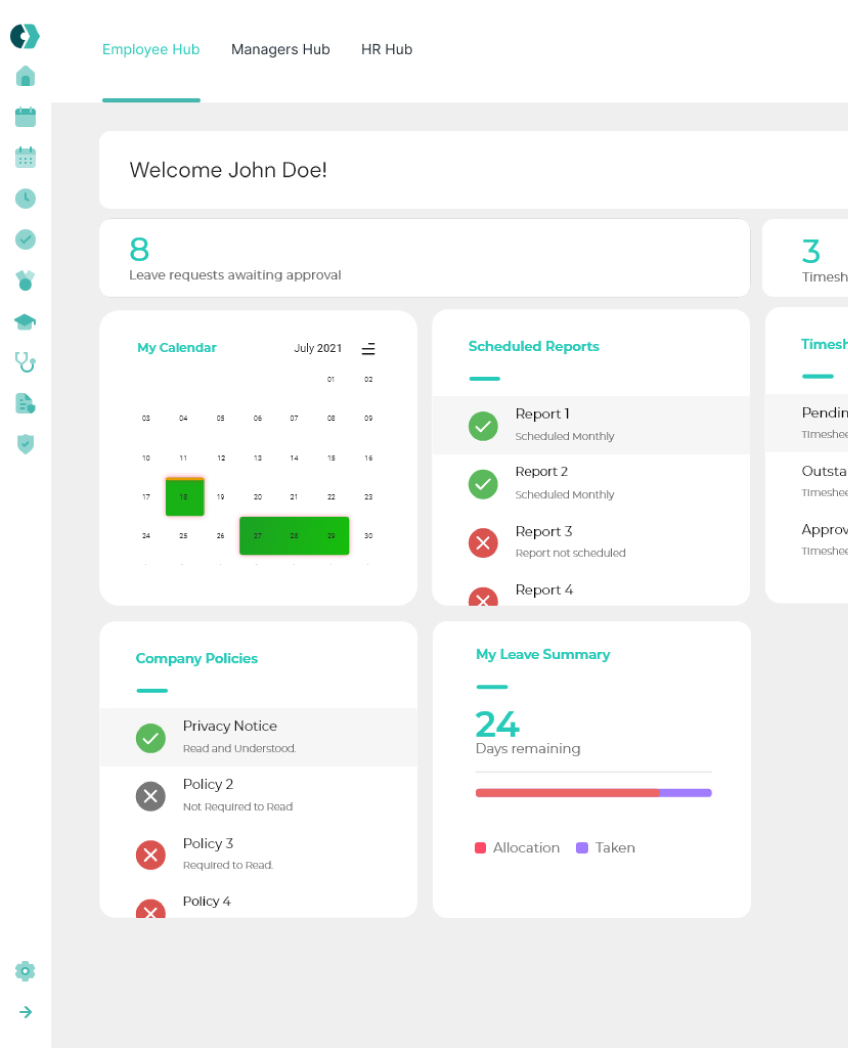Image resolution: width=848 pixels, height=1048 pixels.
Task: Switch to the Managers Hub tab
Action: point(281,49)
